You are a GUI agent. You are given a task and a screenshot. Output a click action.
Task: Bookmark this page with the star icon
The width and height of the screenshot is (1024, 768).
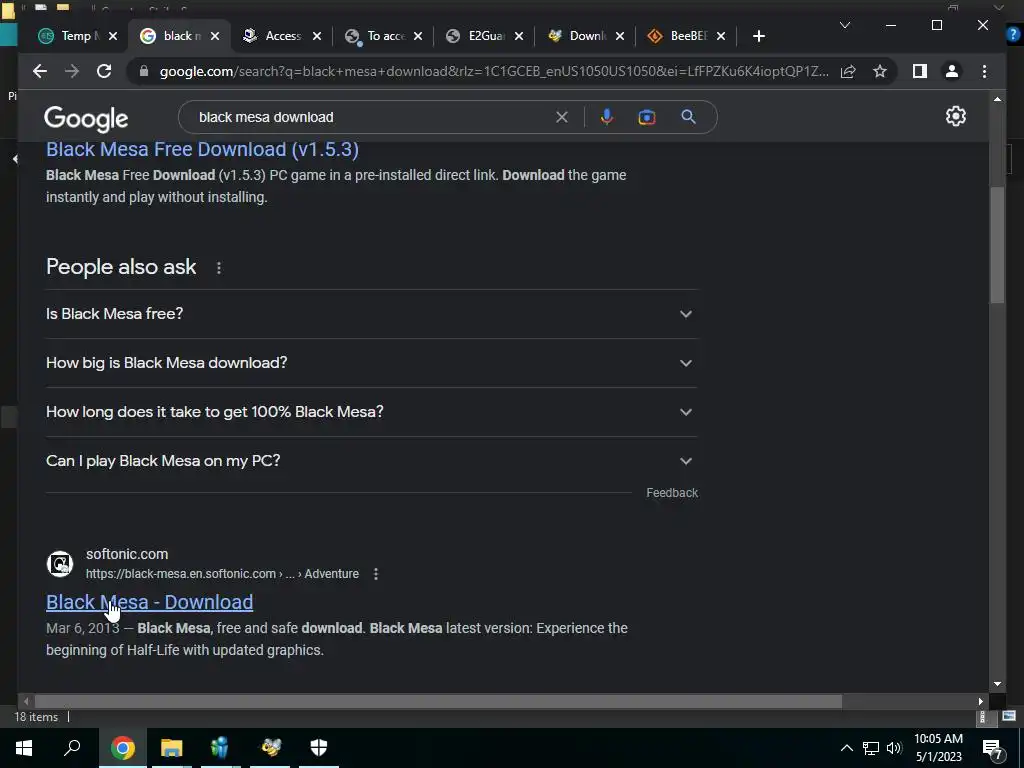[880, 71]
